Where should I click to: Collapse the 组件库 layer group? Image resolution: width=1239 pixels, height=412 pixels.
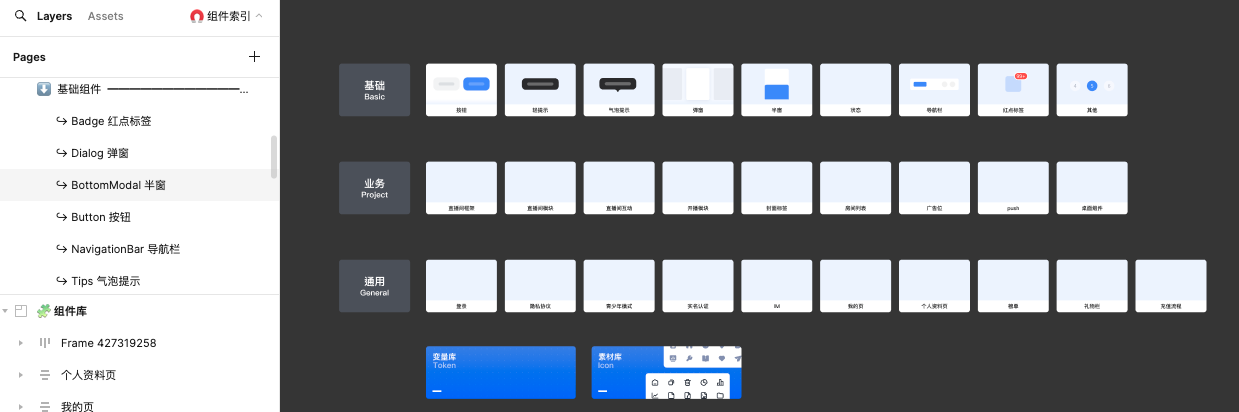(x=6, y=311)
